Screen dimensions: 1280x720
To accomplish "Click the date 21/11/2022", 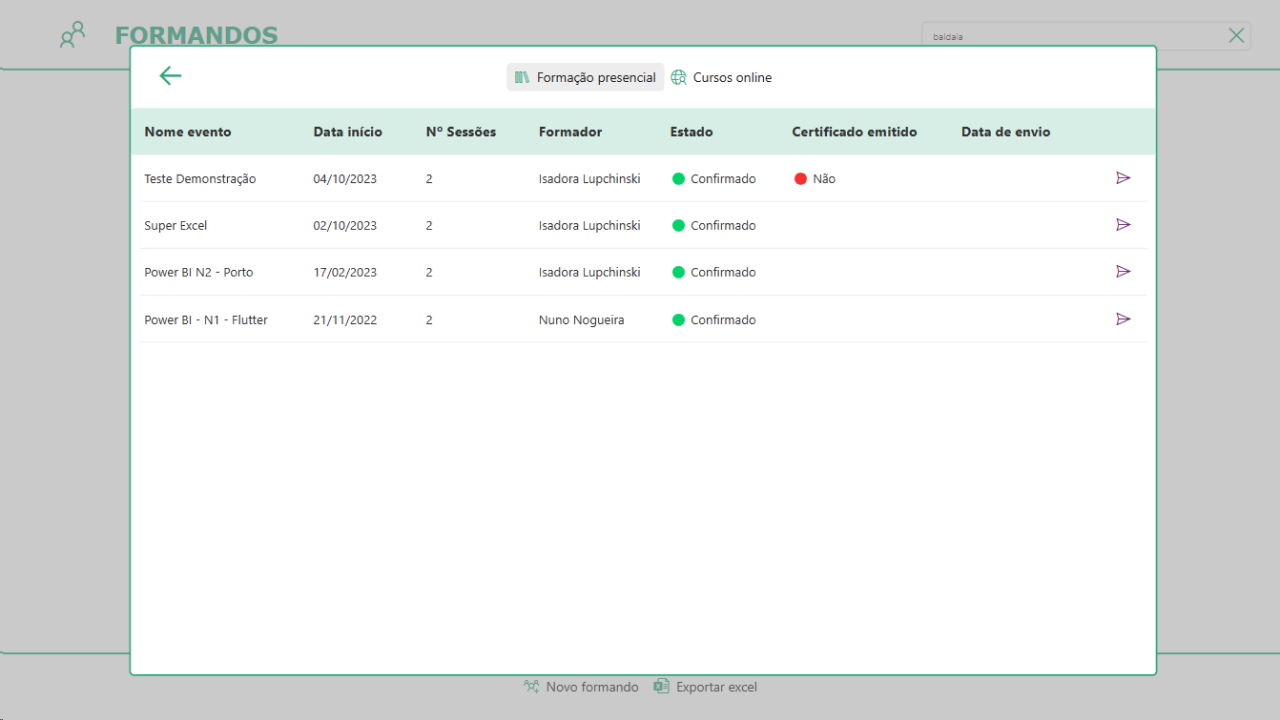I will 345,320.
